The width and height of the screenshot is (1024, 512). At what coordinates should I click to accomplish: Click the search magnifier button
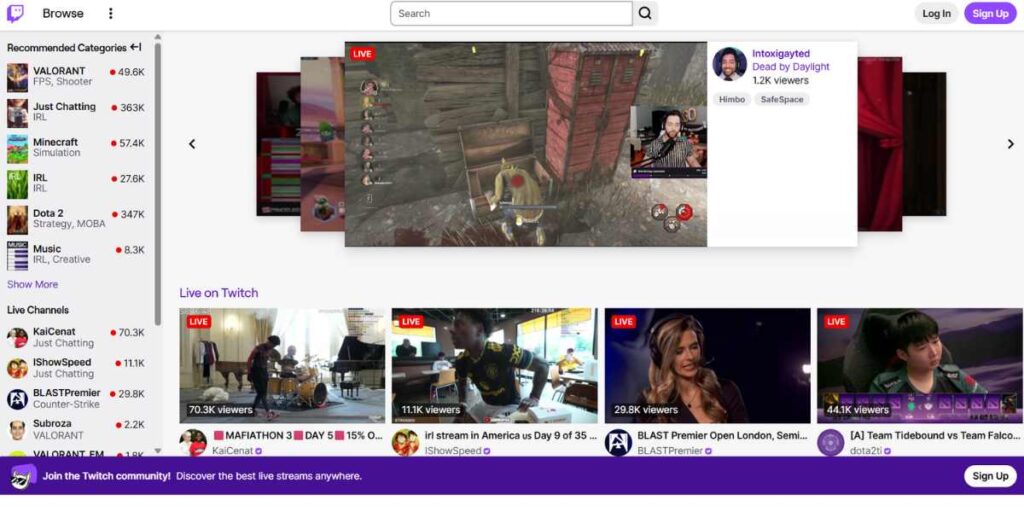click(645, 13)
